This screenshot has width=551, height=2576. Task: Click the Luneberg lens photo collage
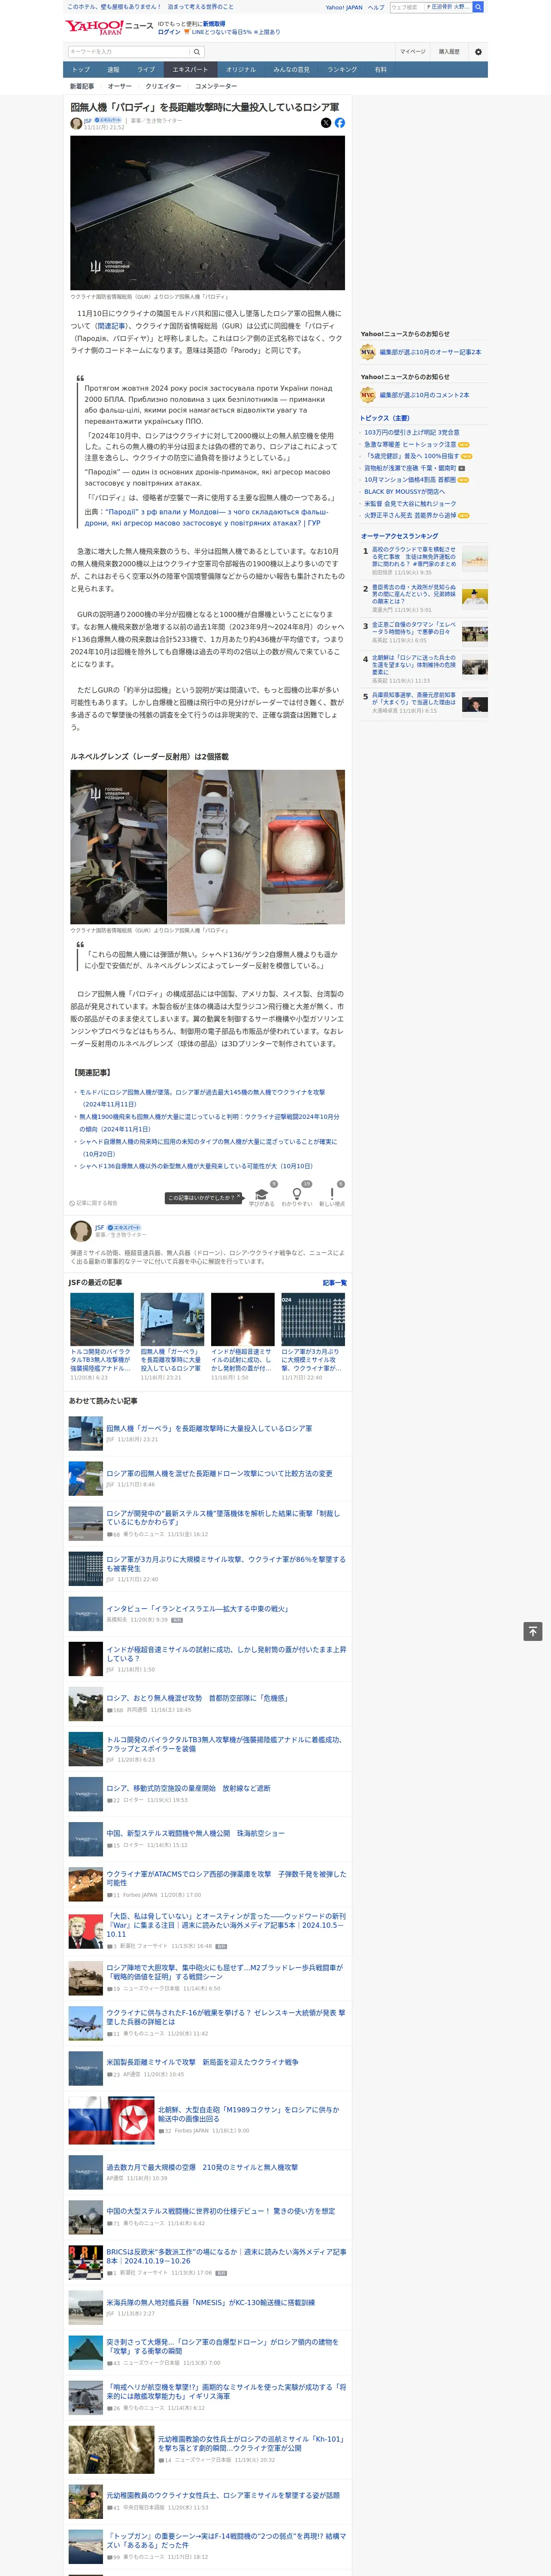[x=207, y=847]
